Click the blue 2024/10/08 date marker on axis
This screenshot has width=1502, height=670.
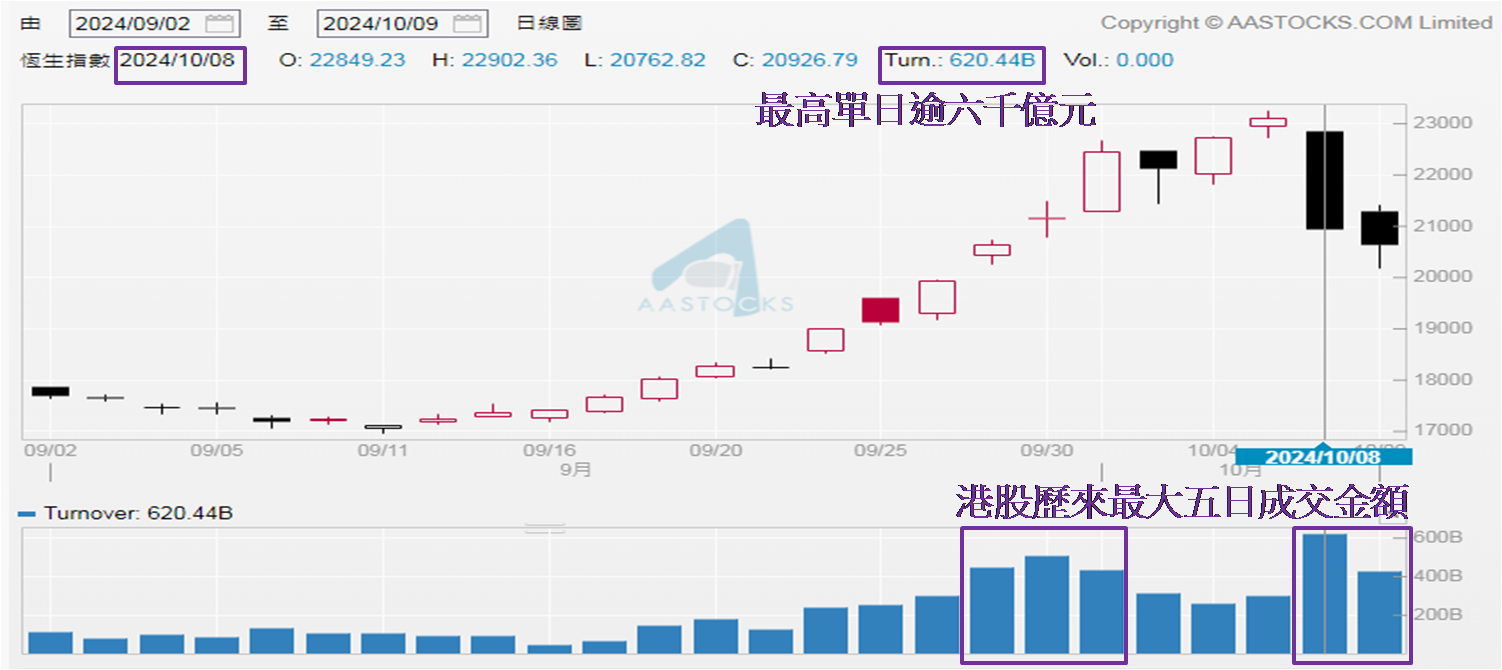coord(1324,457)
